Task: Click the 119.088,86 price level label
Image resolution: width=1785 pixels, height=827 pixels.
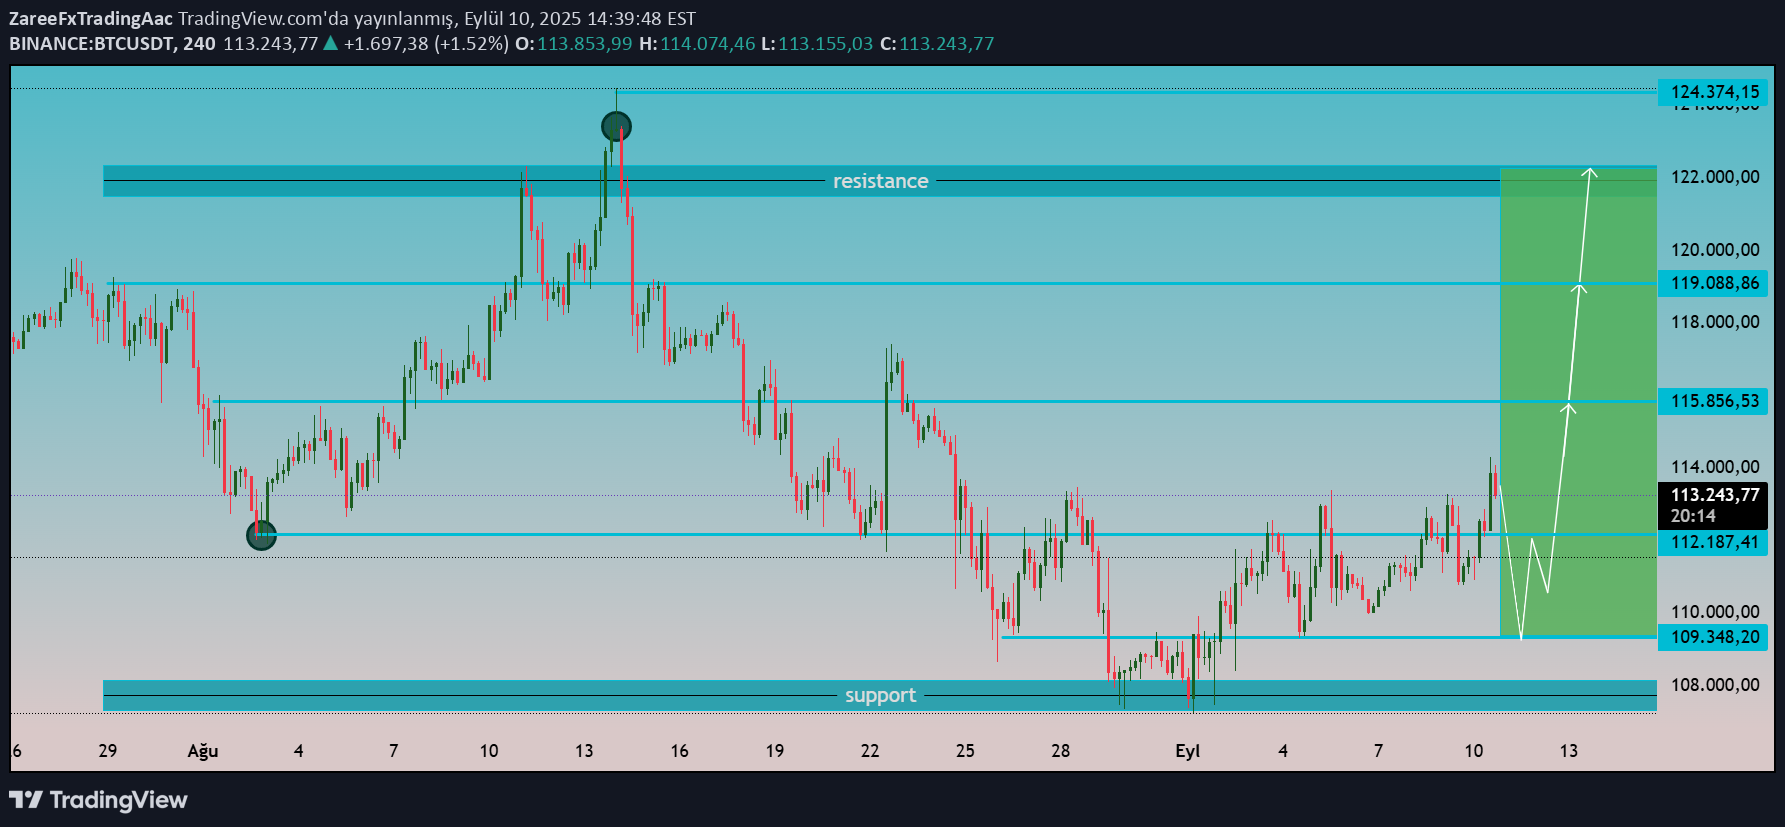Action: coord(1713,283)
